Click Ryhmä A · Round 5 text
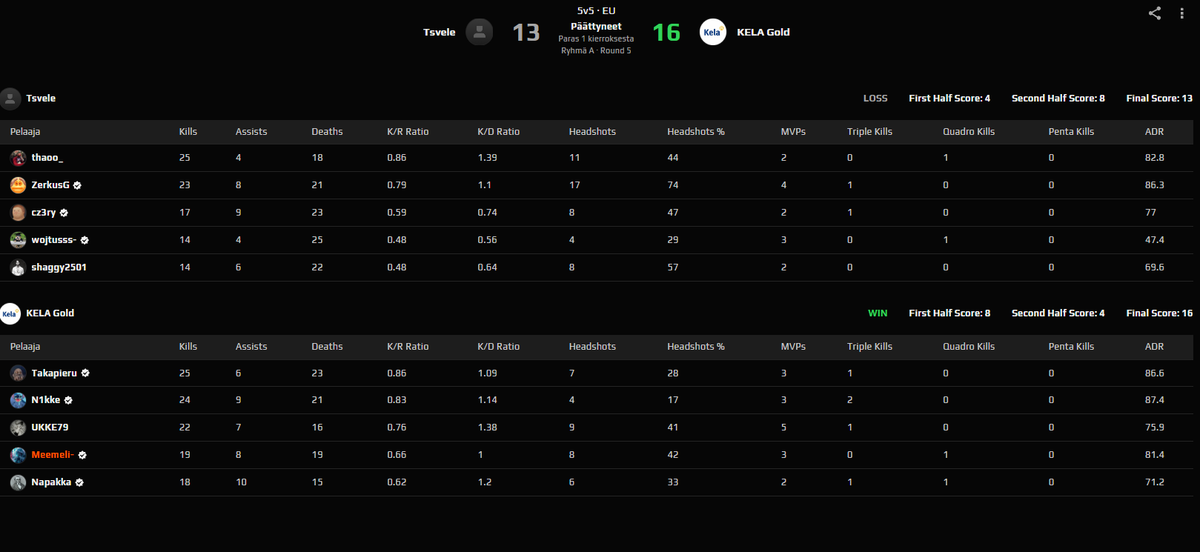Image resolution: width=1200 pixels, height=552 pixels. [596, 50]
